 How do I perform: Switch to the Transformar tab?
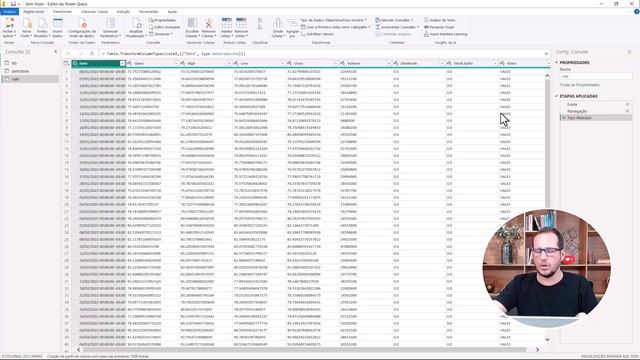[62, 12]
